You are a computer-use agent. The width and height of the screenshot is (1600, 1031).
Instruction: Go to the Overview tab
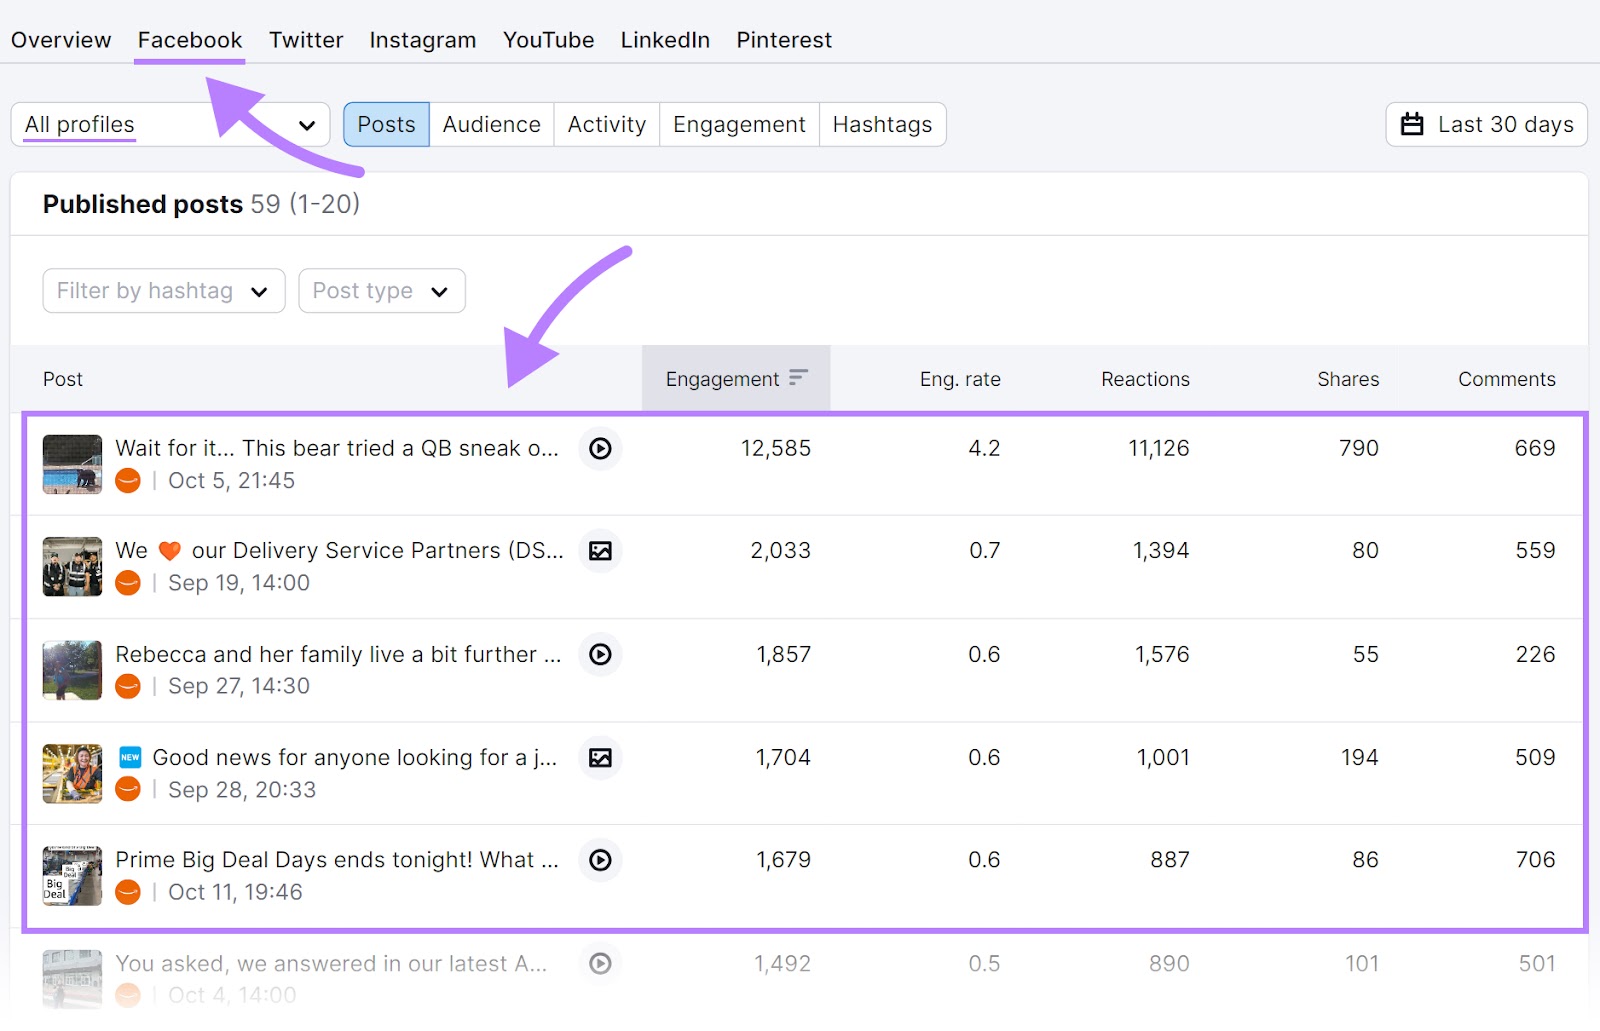[x=61, y=40]
